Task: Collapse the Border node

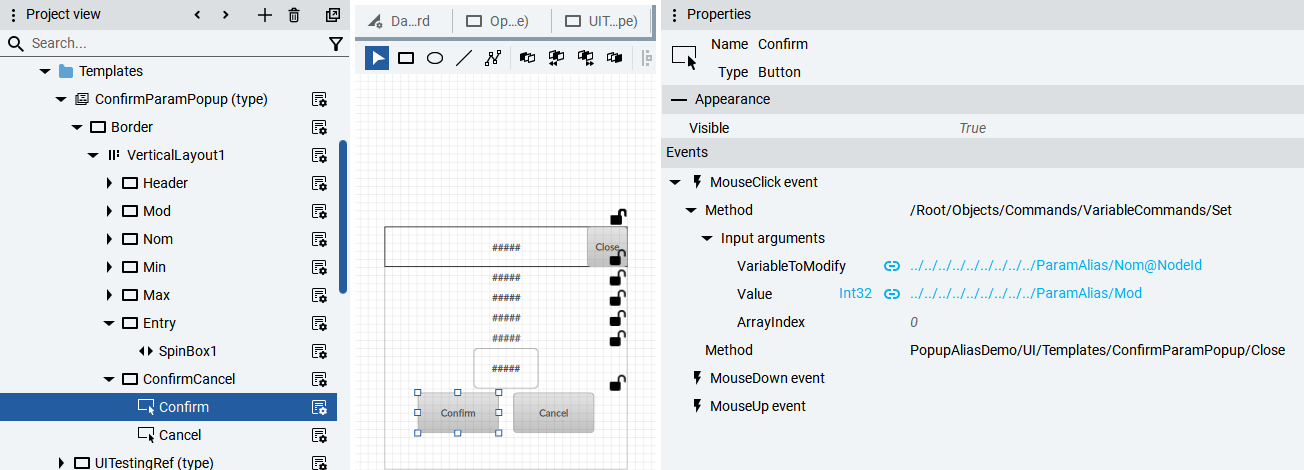Action: tap(76, 127)
